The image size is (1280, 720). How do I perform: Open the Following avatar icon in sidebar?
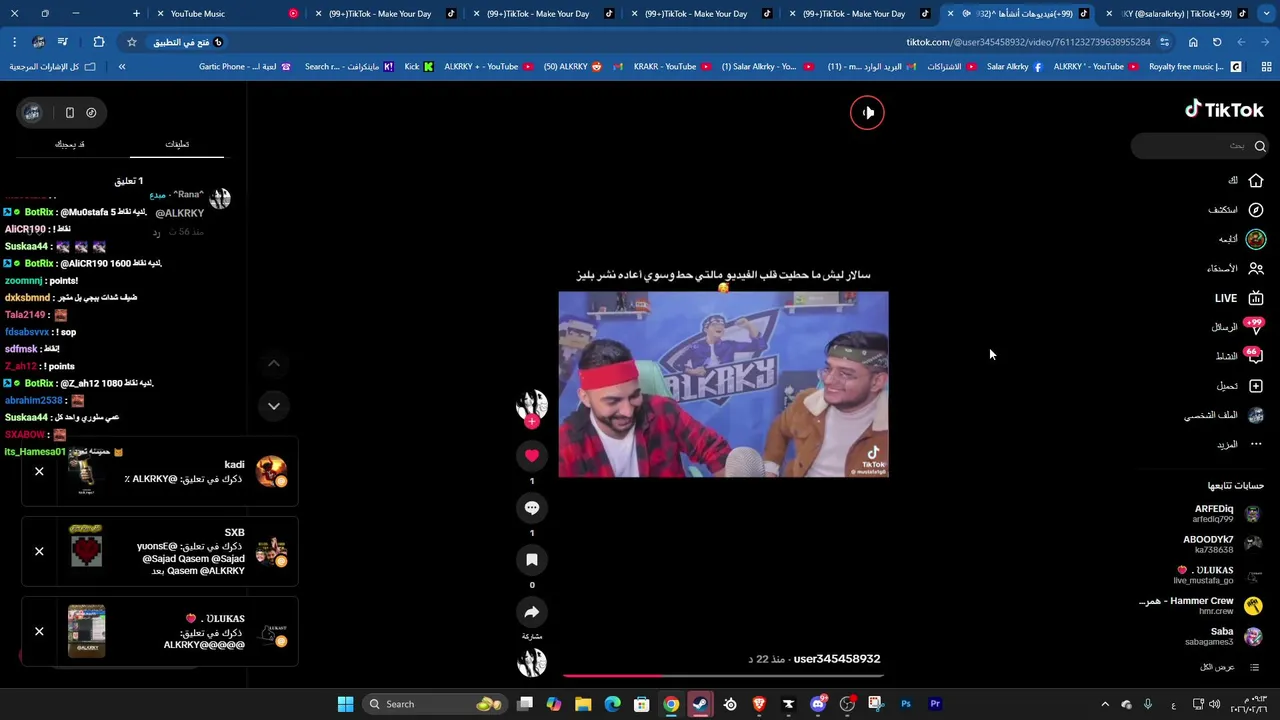[1256, 239]
